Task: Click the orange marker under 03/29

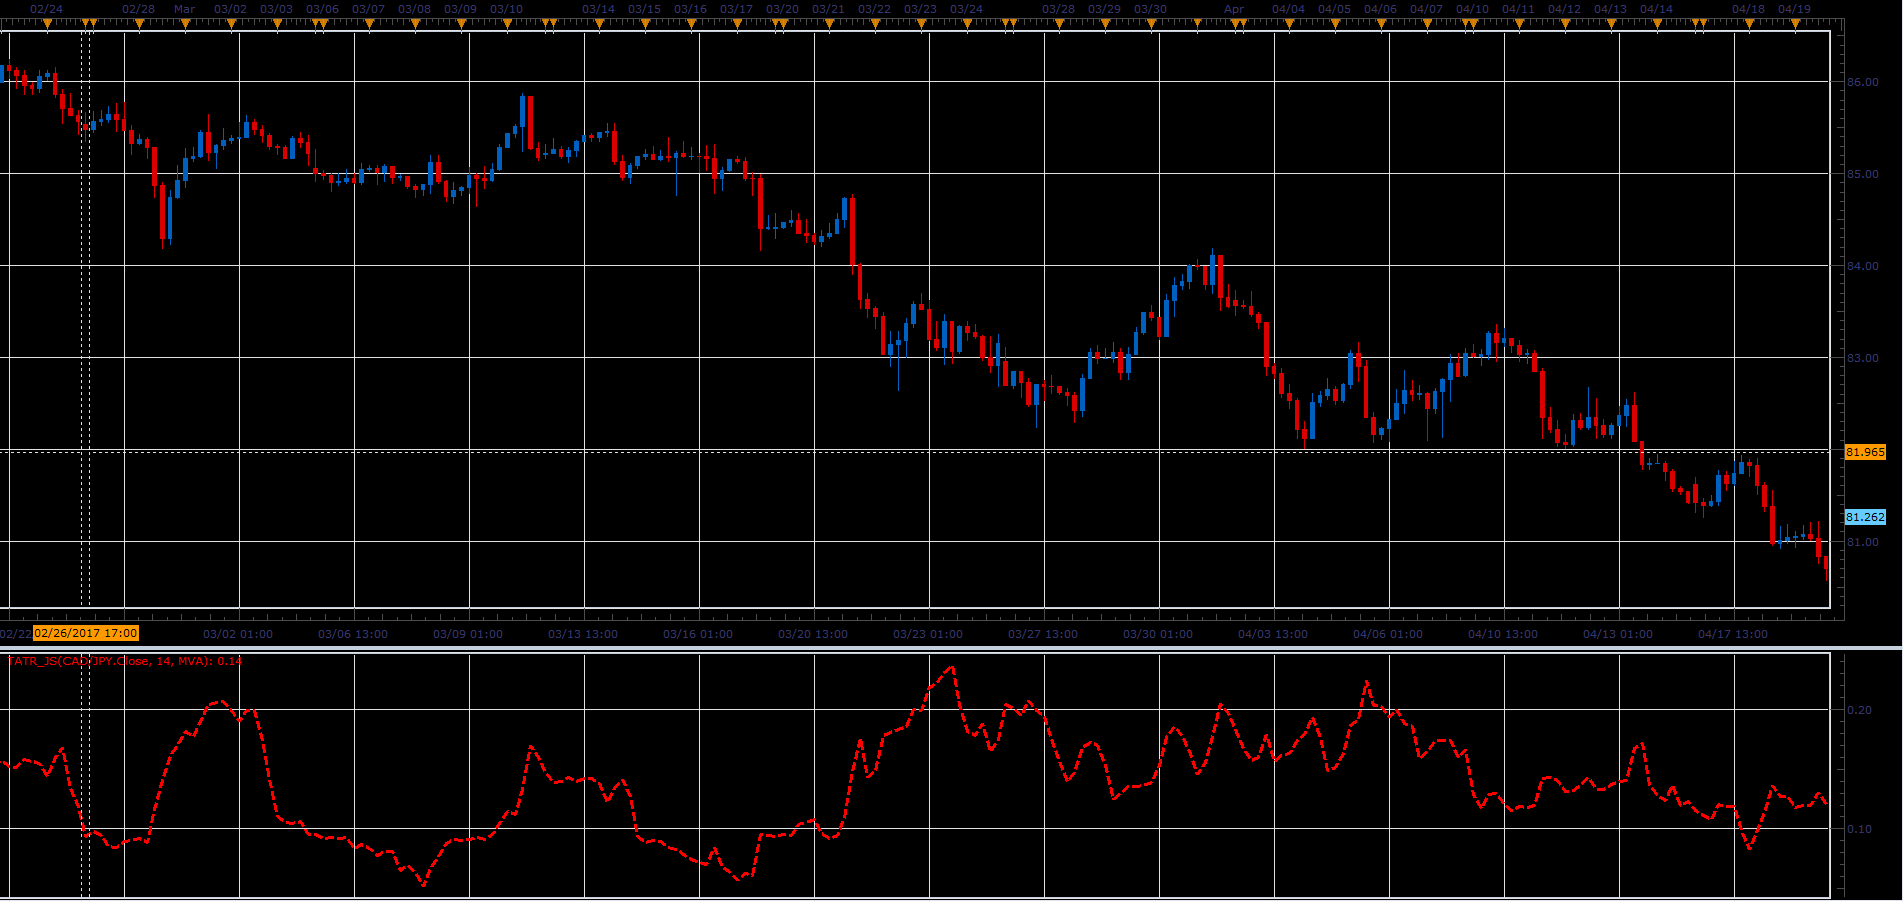Action: [1105, 23]
